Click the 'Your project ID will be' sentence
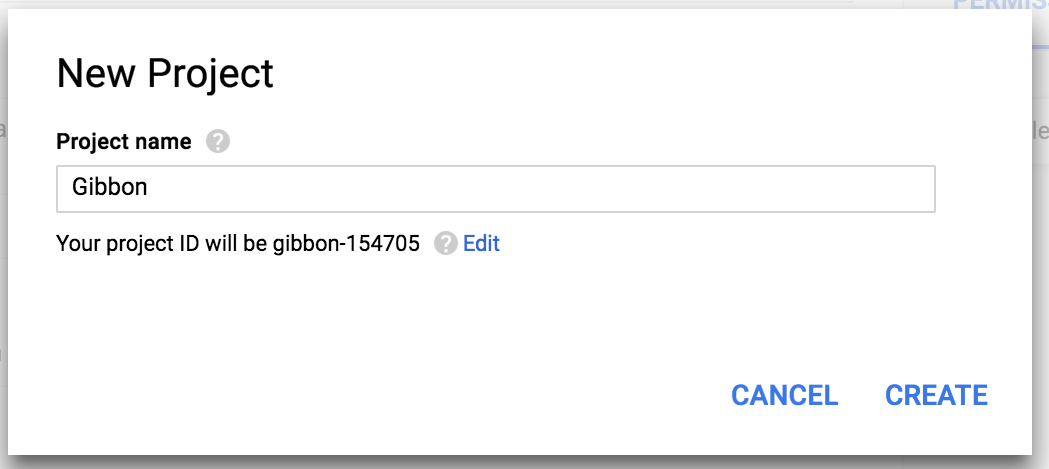Viewport: 1049px width, 469px height. pos(163,244)
